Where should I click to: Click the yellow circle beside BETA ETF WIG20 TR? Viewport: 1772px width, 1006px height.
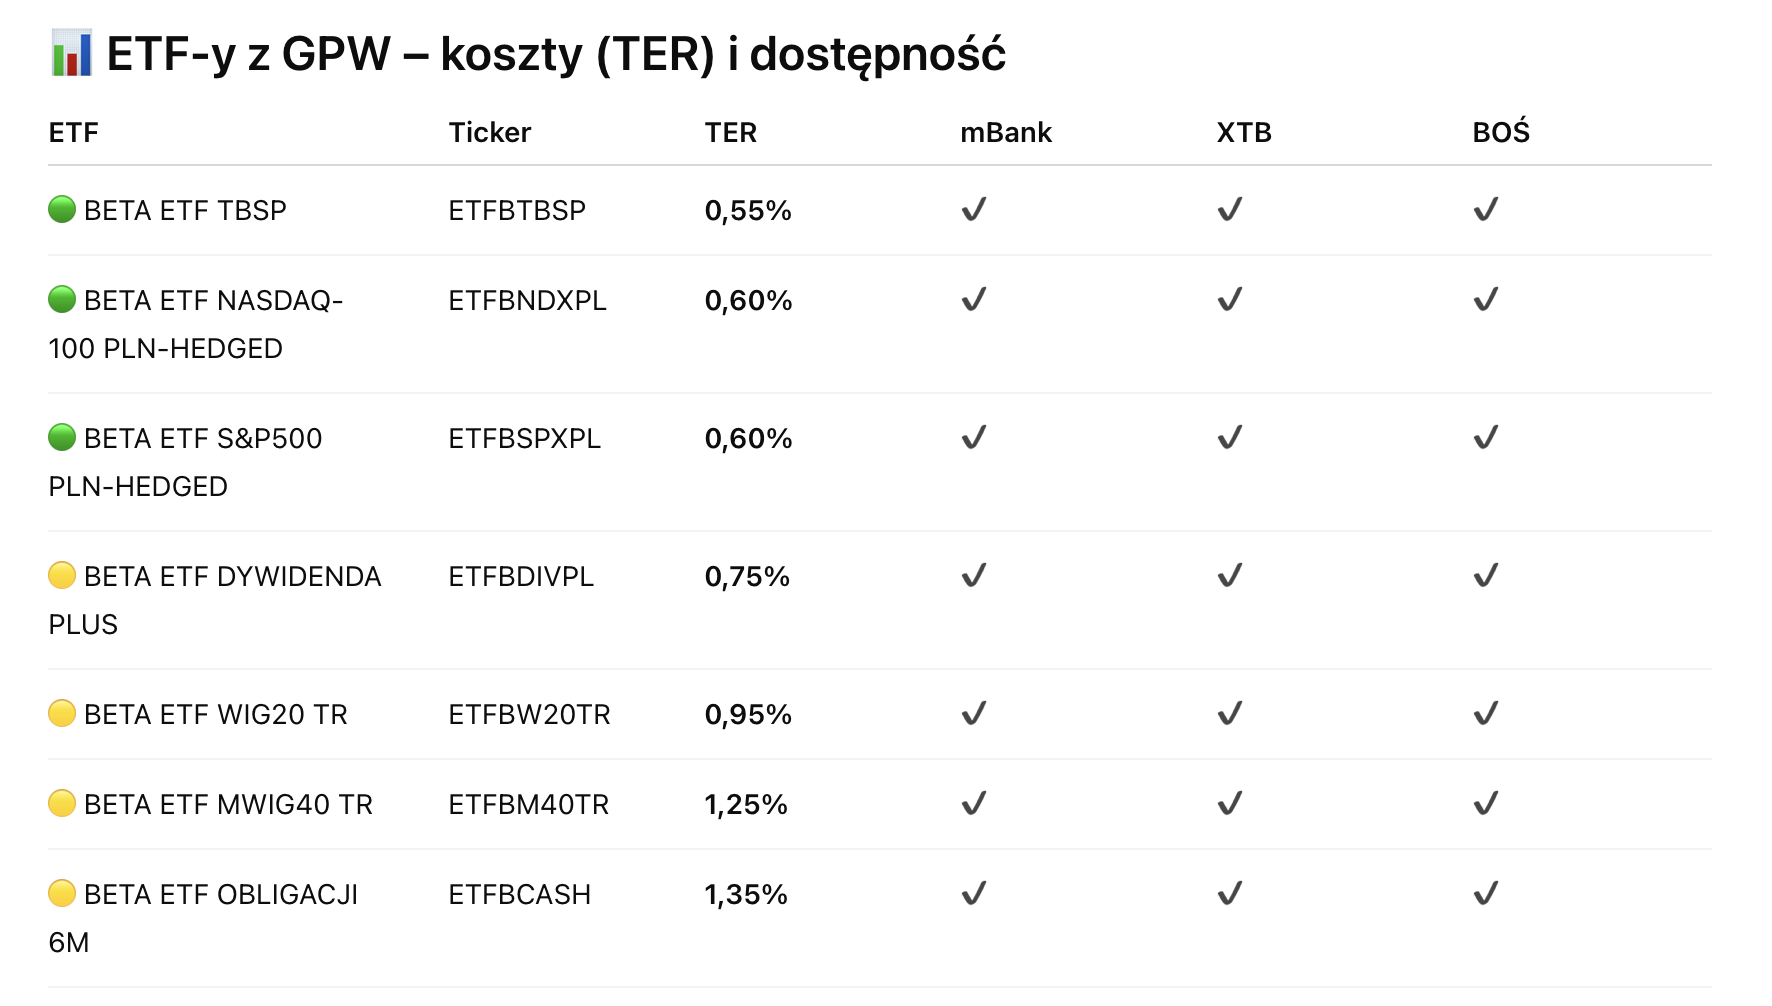(62, 714)
